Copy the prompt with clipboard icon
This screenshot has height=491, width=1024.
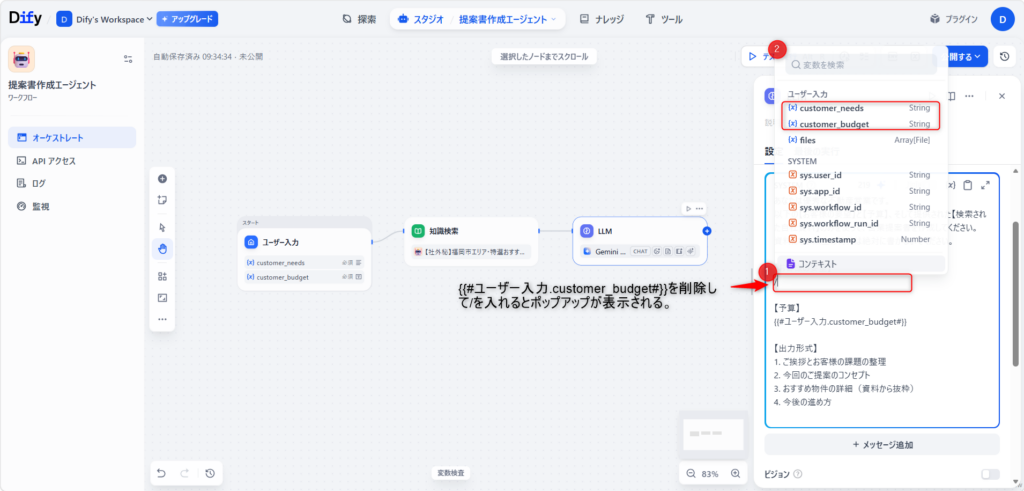pyautogui.click(x=968, y=185)
